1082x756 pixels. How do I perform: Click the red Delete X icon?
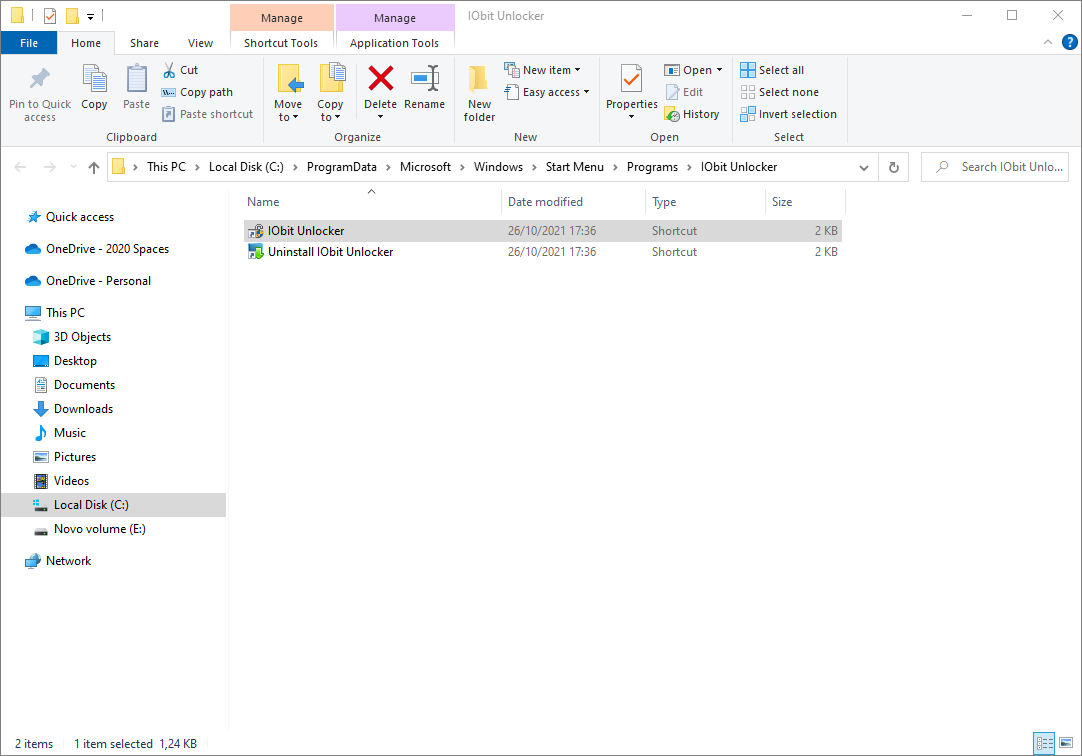click(380, 78)
